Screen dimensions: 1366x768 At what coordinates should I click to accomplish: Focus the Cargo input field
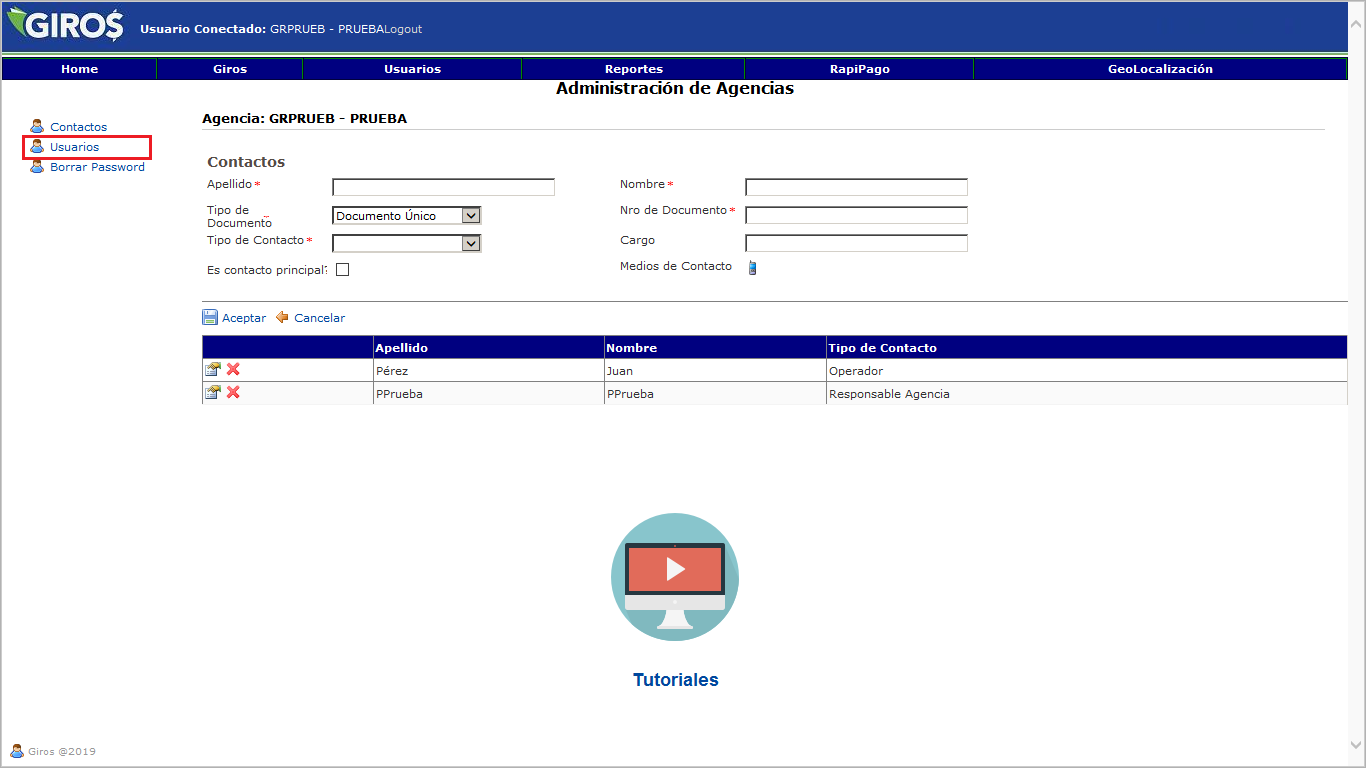click(x=856, y=243)
